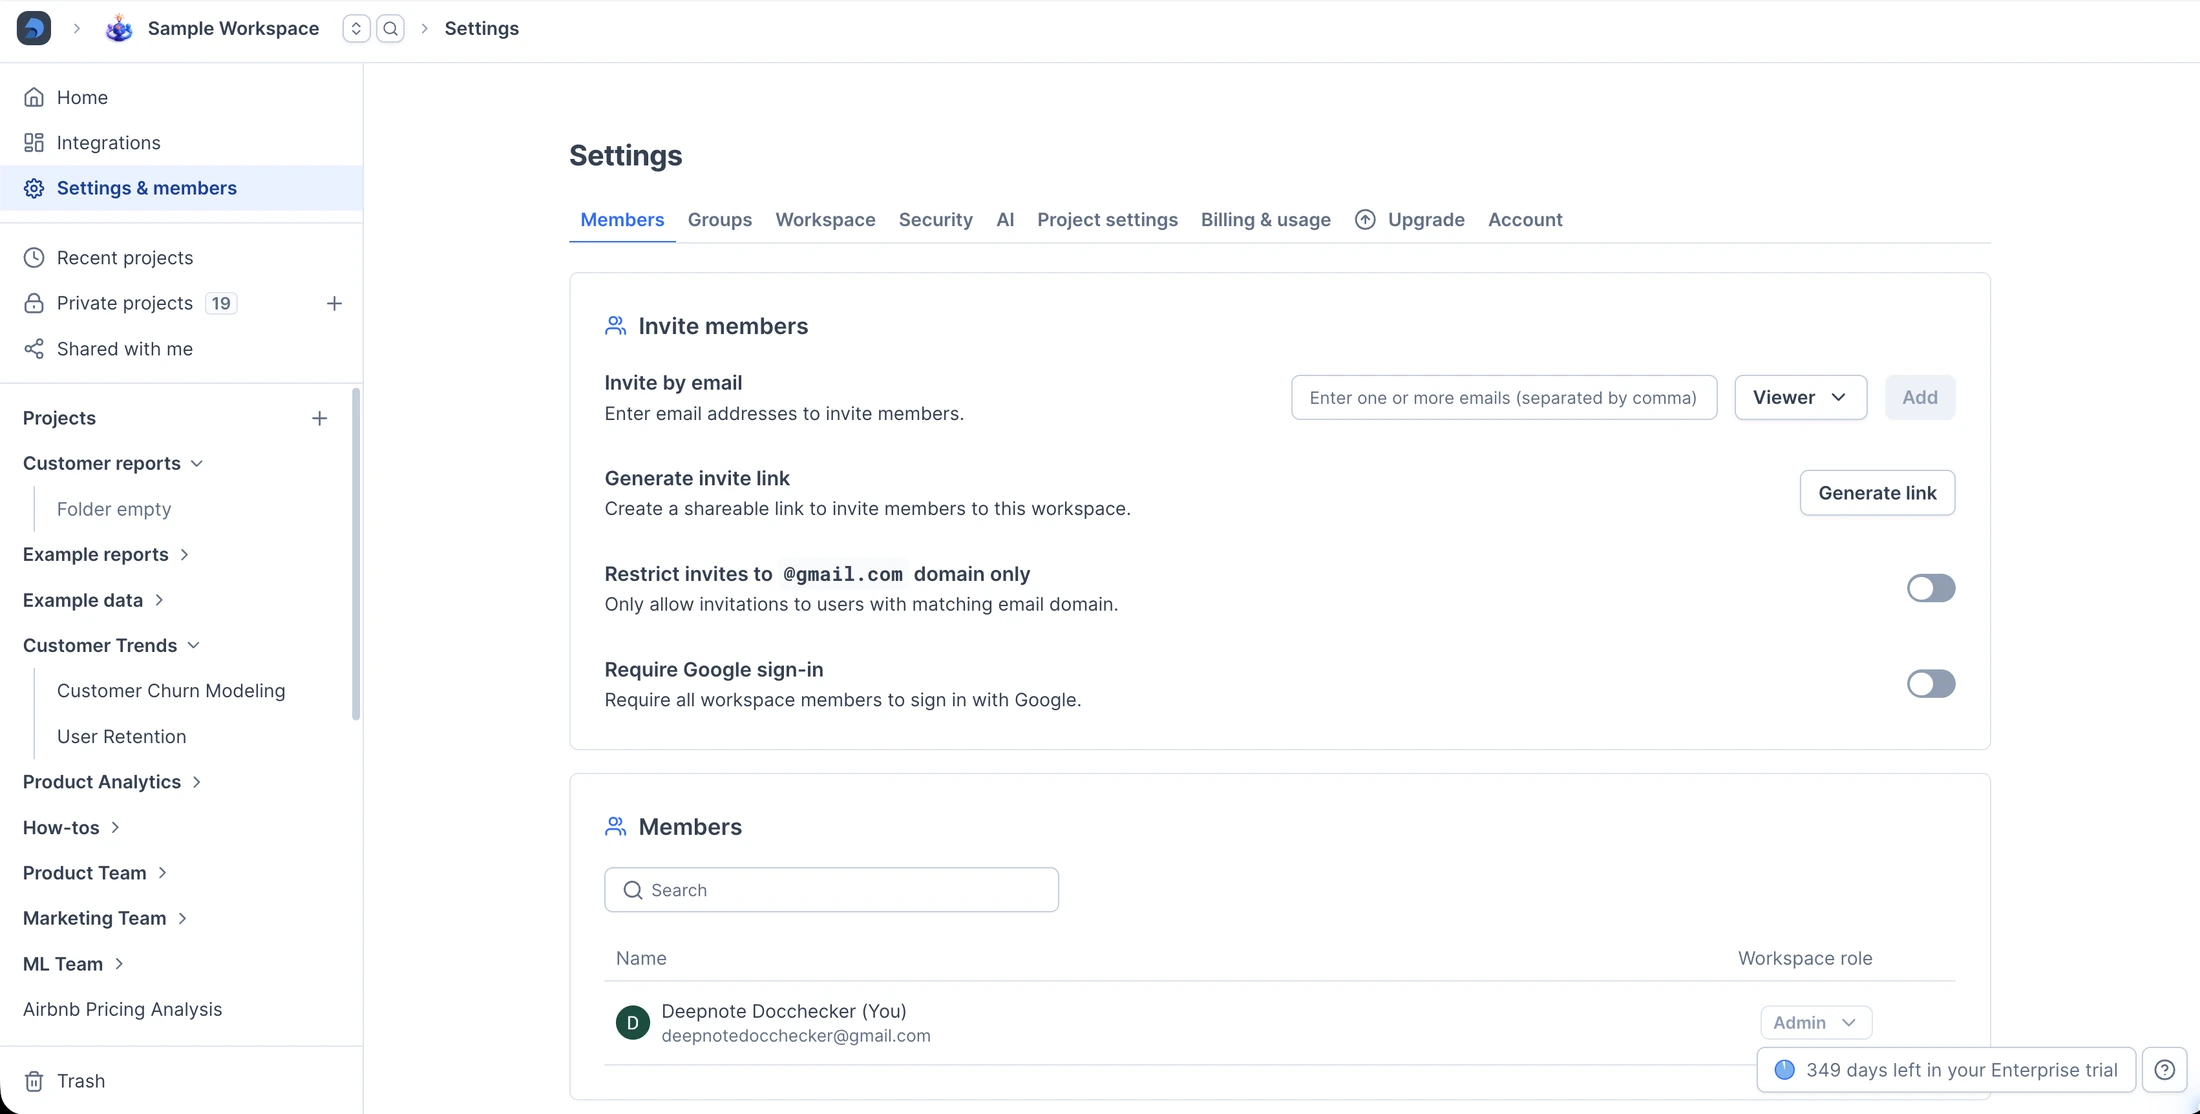Switch to the Account tab
The height and width of the screenshot is (1114, 2200).
pos(1525,219)
